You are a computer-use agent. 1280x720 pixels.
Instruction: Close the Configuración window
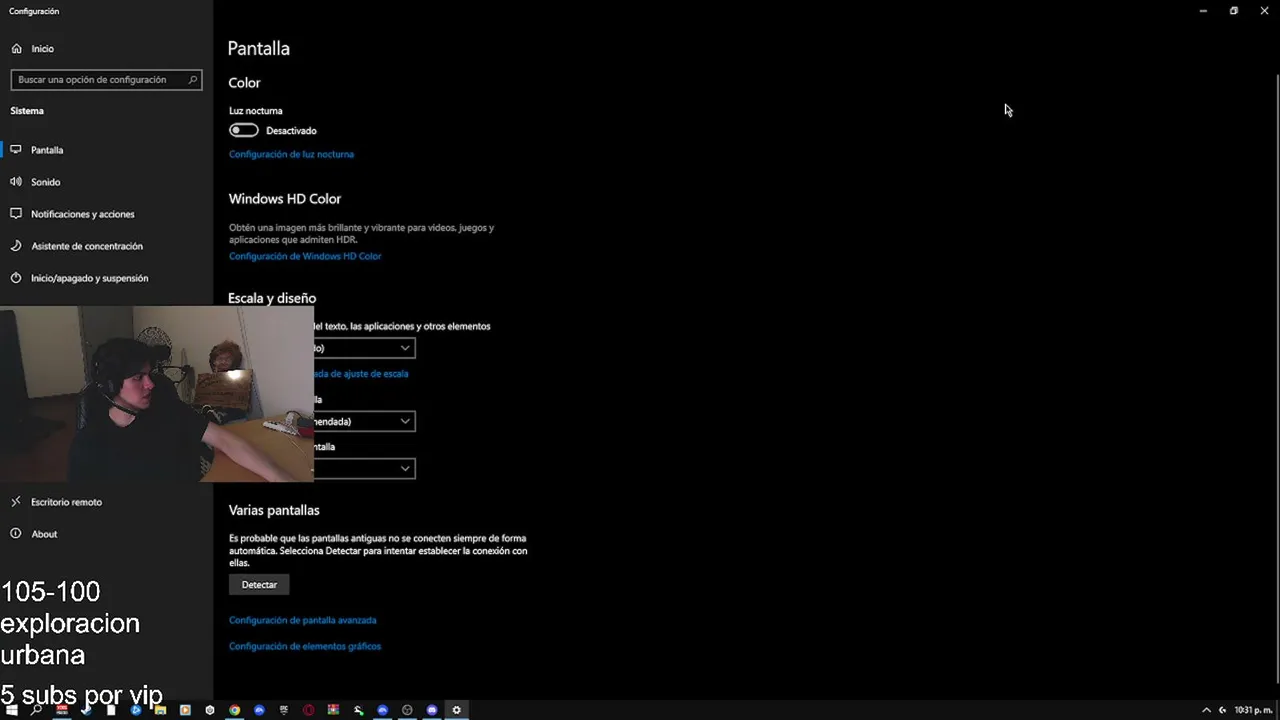tap(1264, 11)
